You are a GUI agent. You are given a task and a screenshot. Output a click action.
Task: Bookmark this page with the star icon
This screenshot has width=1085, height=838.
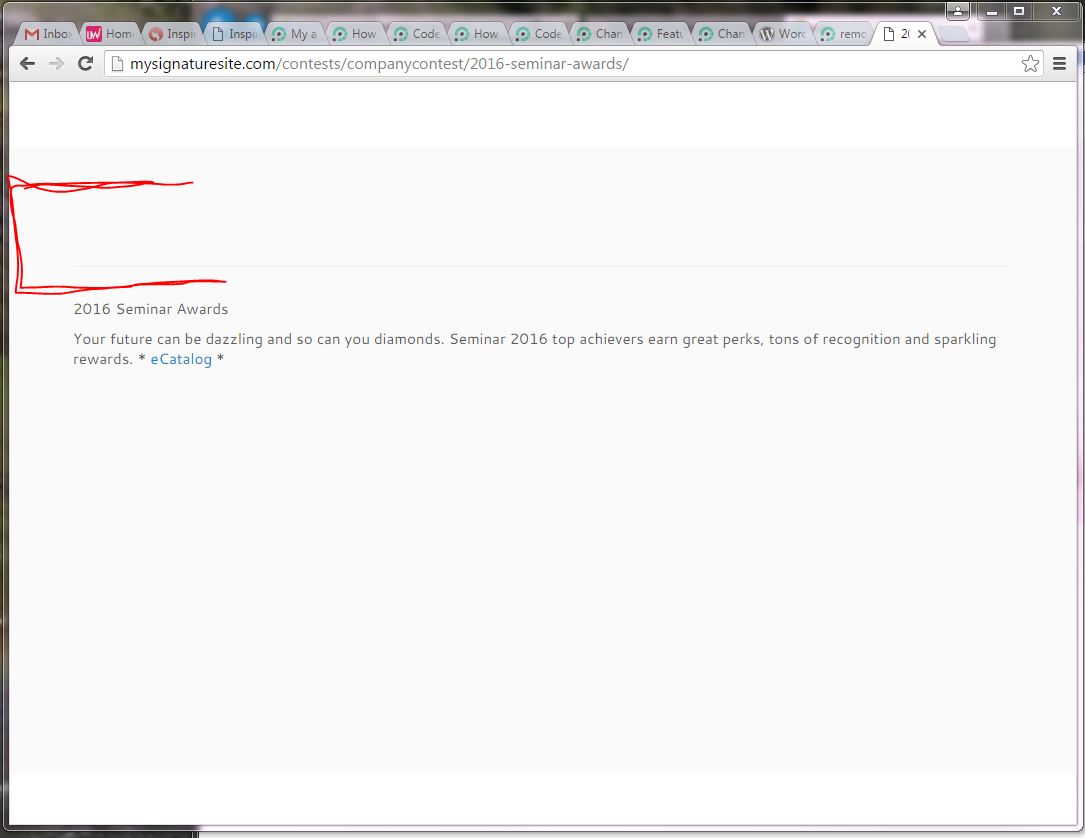pyautogui.click(x=1030, y=64)
